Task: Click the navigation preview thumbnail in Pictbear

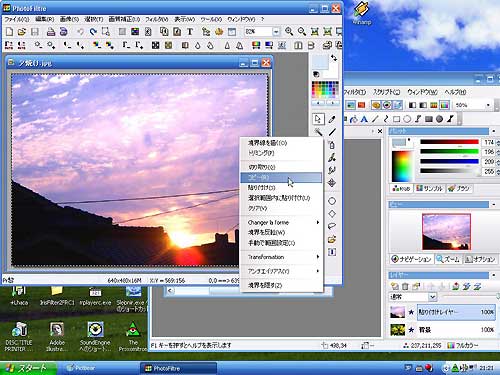Action: 446,232
